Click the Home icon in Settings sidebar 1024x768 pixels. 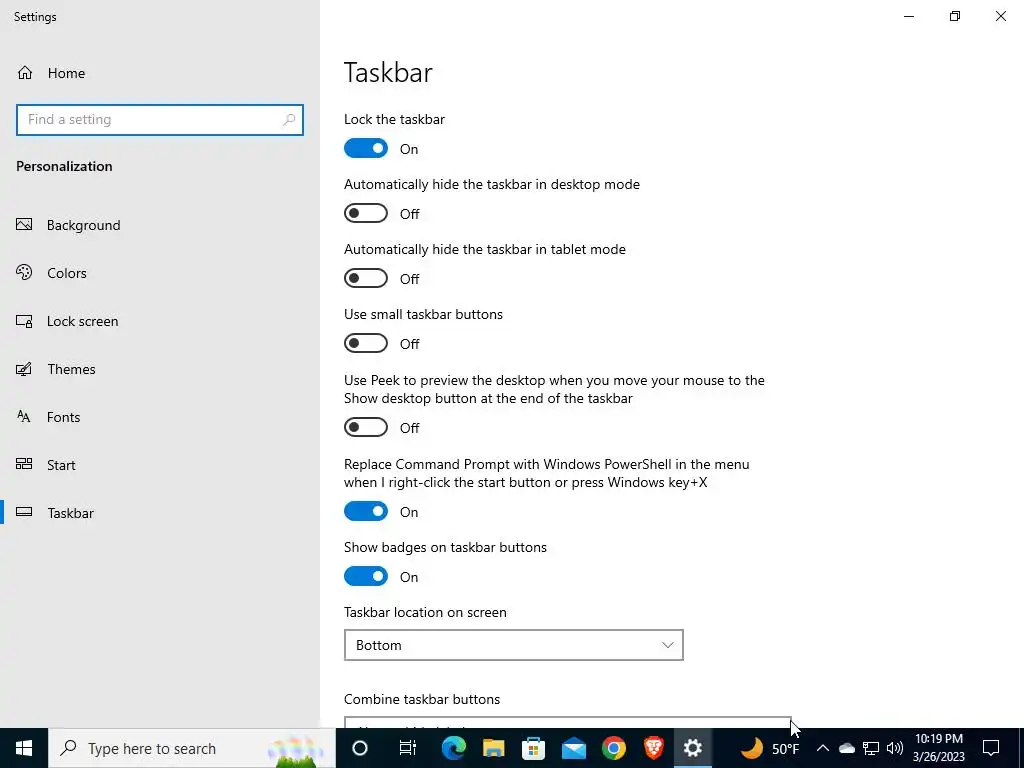click(x=25, y=72)
